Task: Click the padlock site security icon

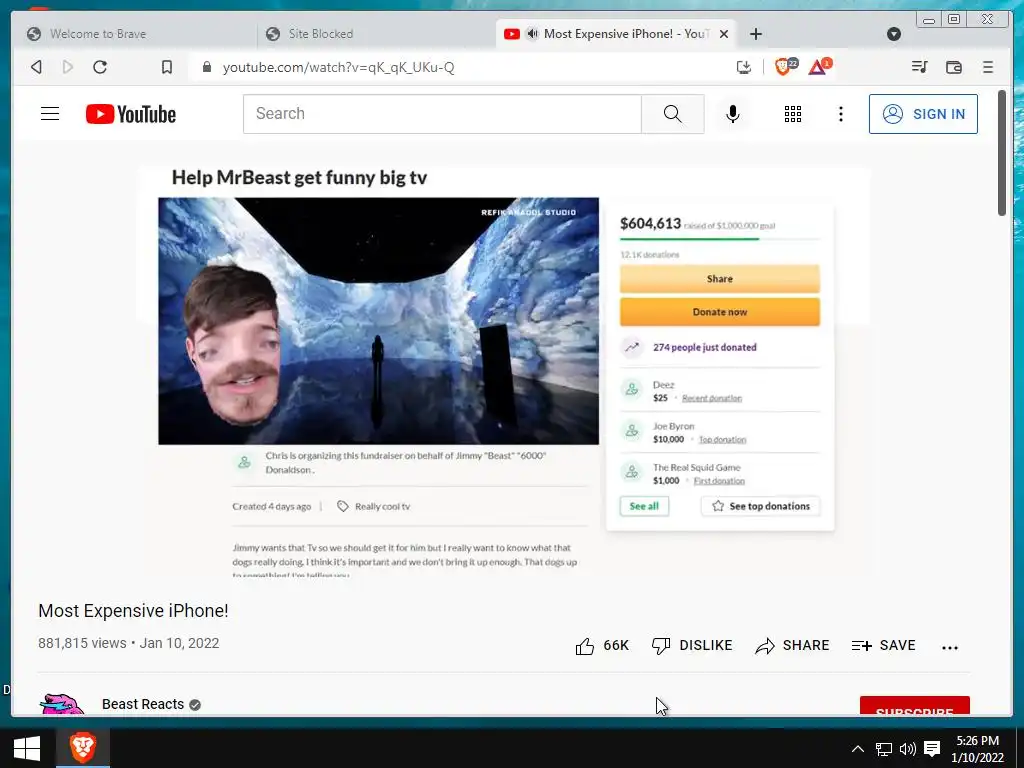Action: point(207,67)
